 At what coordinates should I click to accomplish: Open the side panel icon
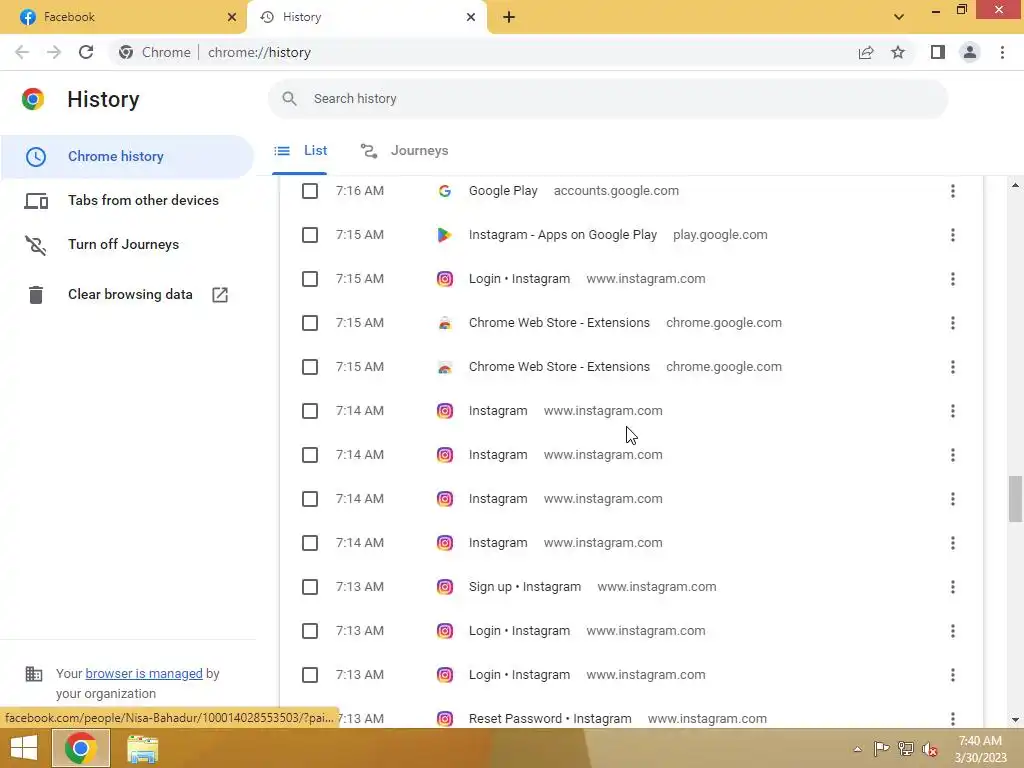click(938, 52)
